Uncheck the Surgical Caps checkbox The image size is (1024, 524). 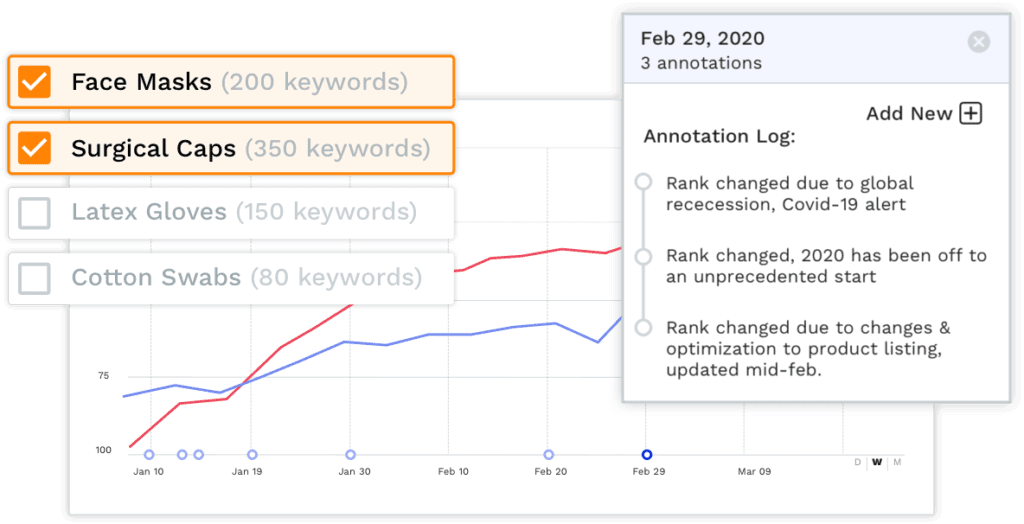34,148
